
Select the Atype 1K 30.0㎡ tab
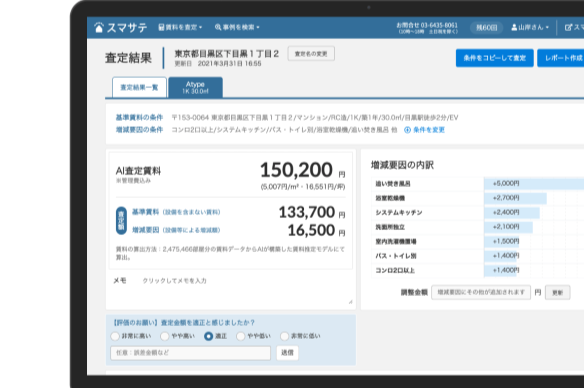click(196, 88)
